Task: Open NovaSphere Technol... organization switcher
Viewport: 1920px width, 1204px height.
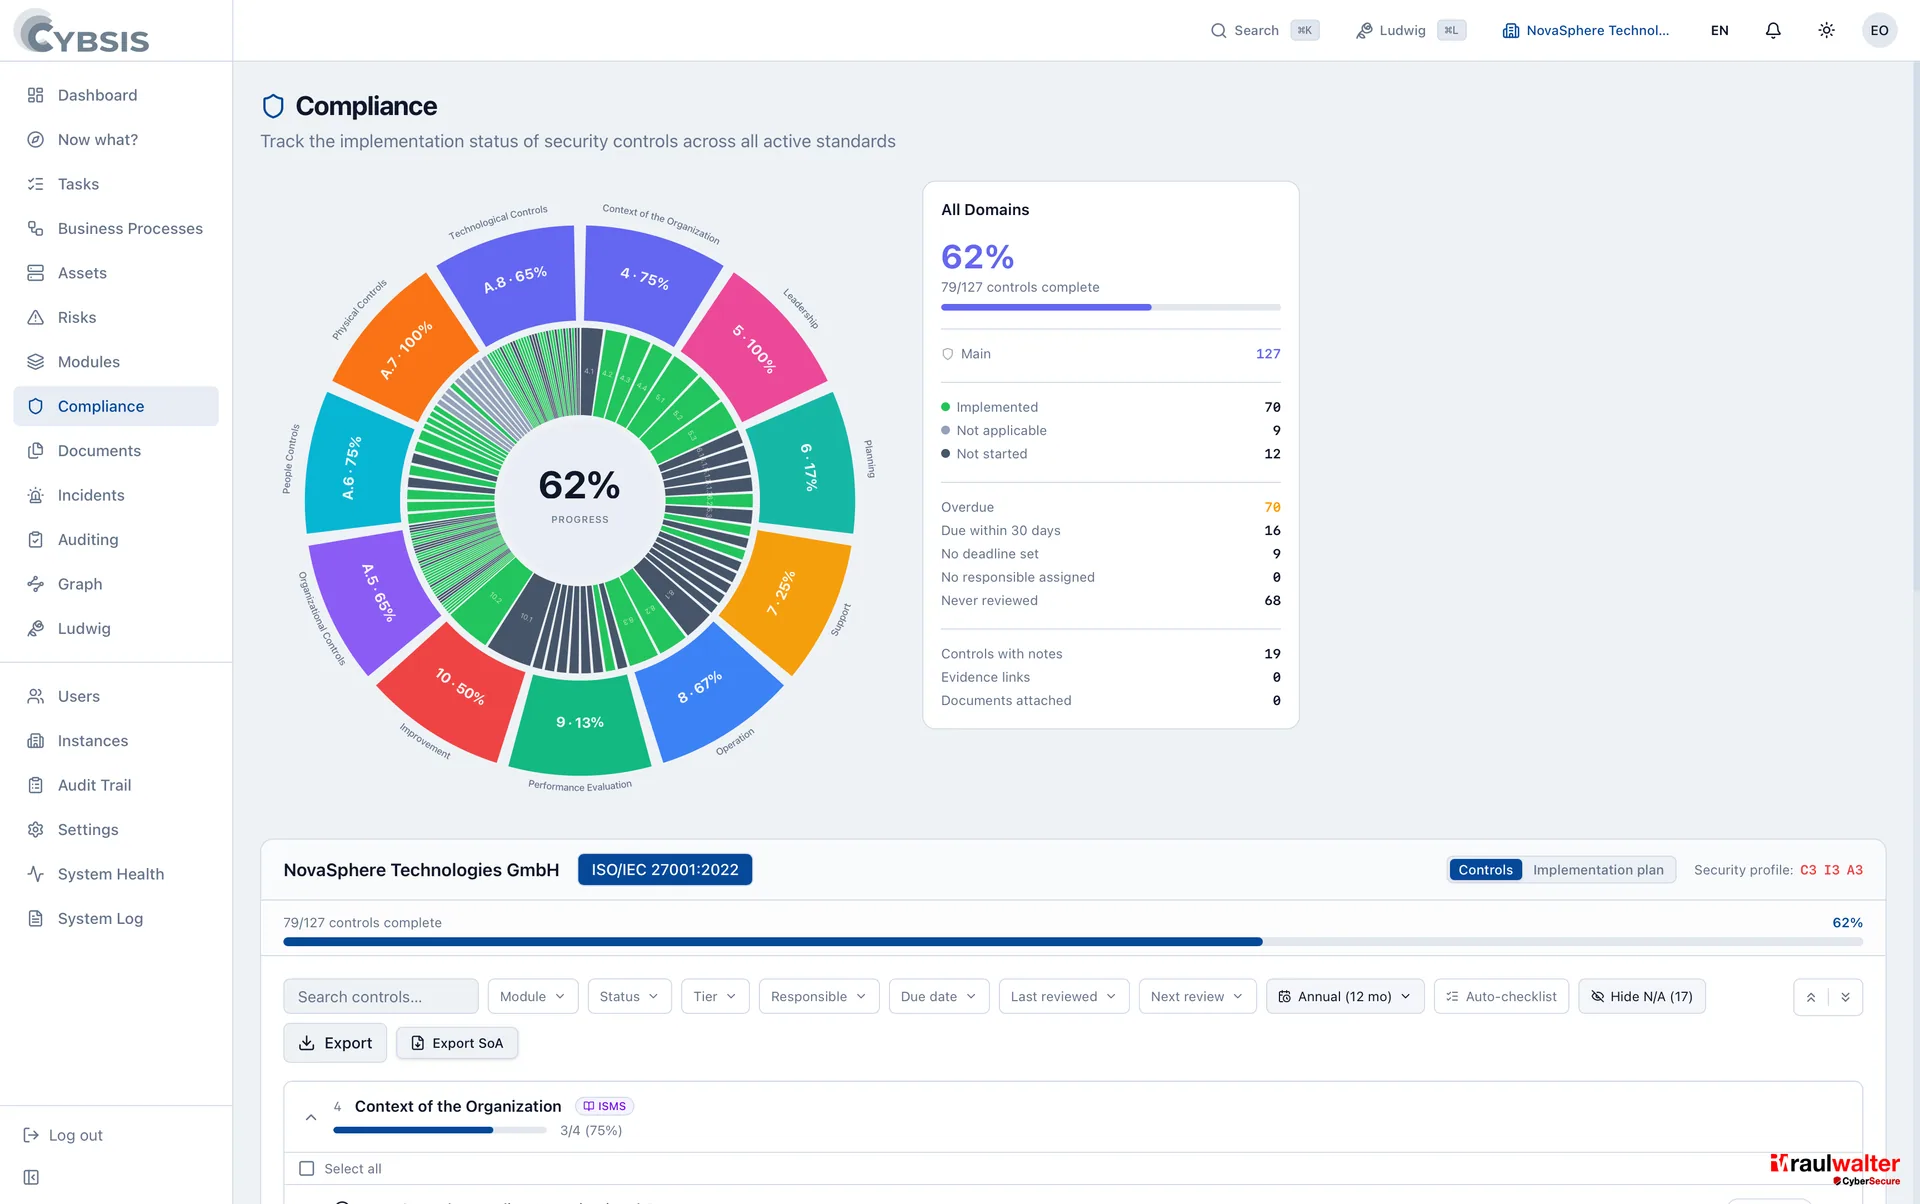Action: click(x=1586, y=30)
